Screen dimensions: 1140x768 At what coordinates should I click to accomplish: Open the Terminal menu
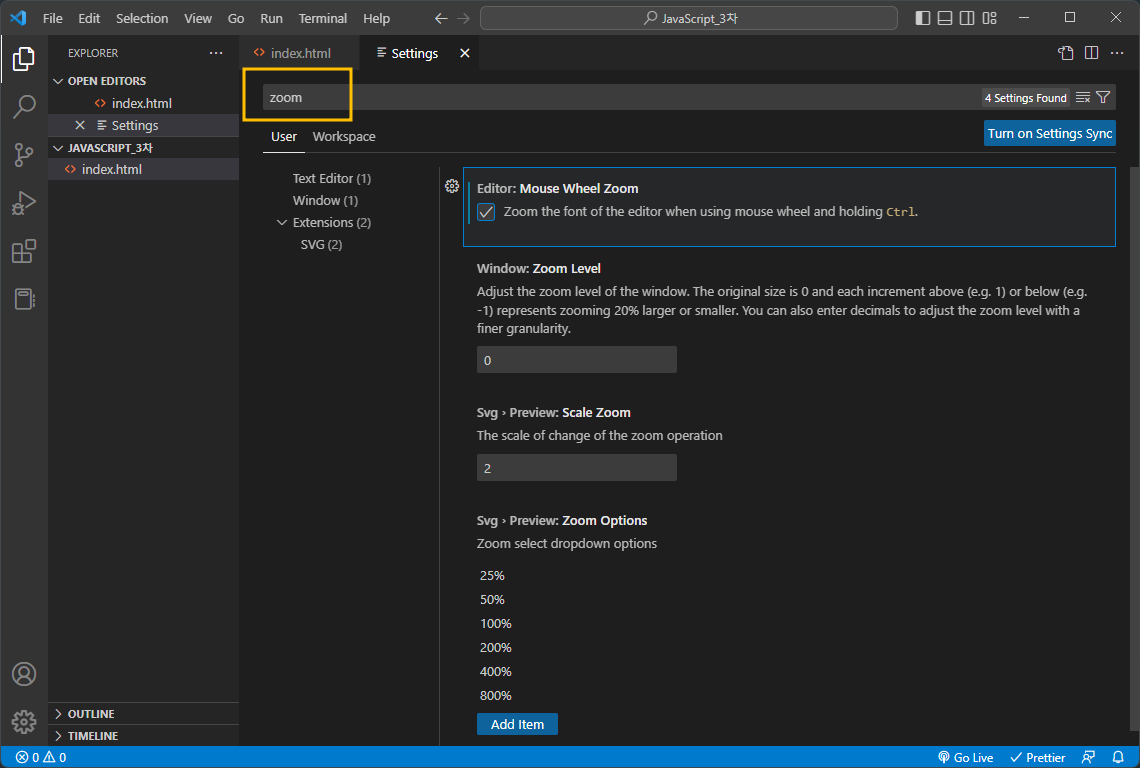tap(322, 18)
